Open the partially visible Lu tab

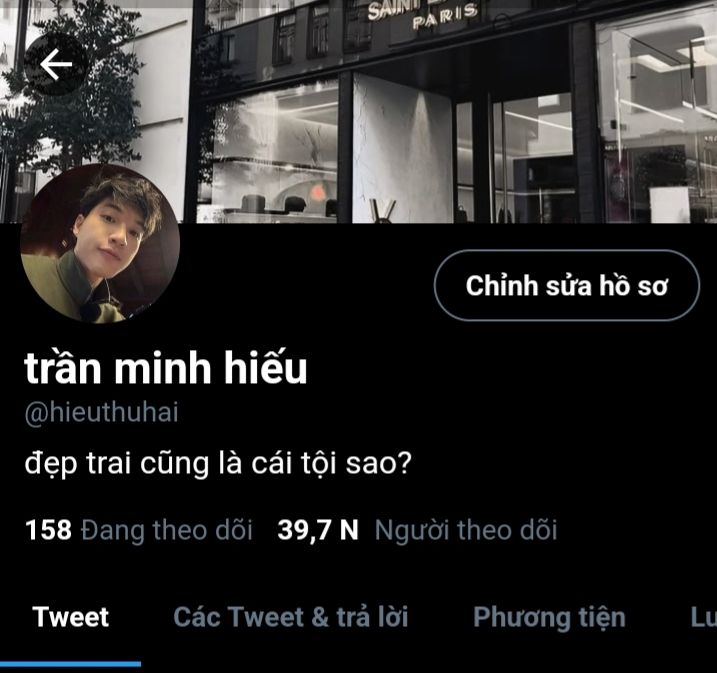(x=703, y=617)
